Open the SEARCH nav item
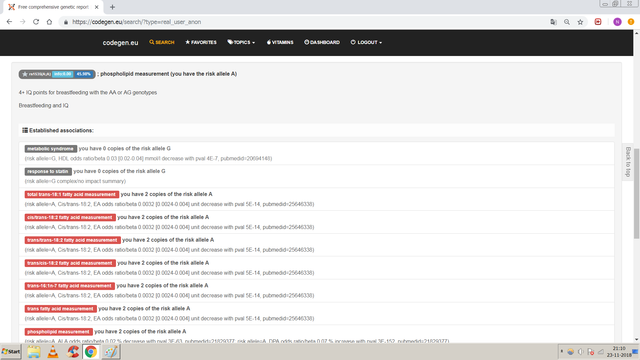Image resolution: width=640 pixels, height=360 pixels. (x=162, y=42)
